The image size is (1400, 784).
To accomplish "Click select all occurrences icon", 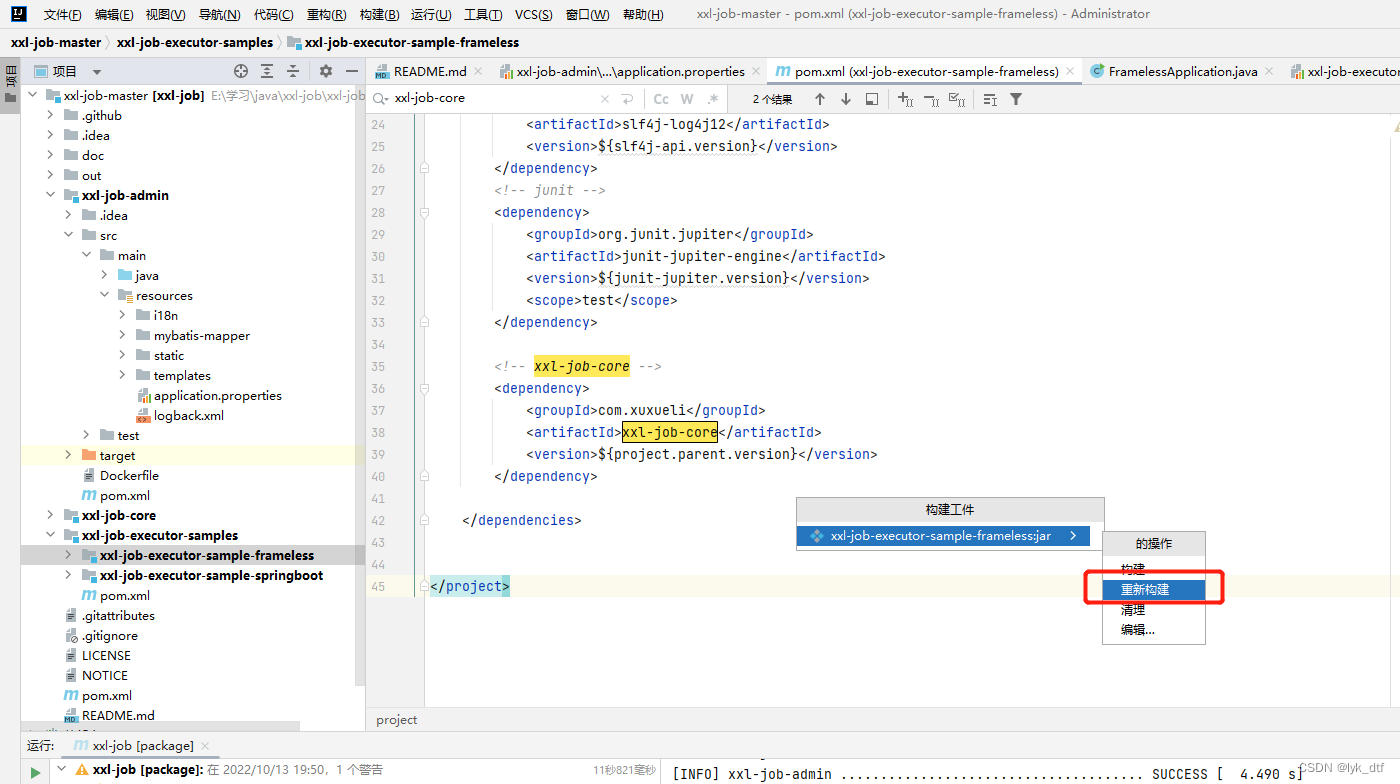I will pyautogui.click(x=957, y=99).
